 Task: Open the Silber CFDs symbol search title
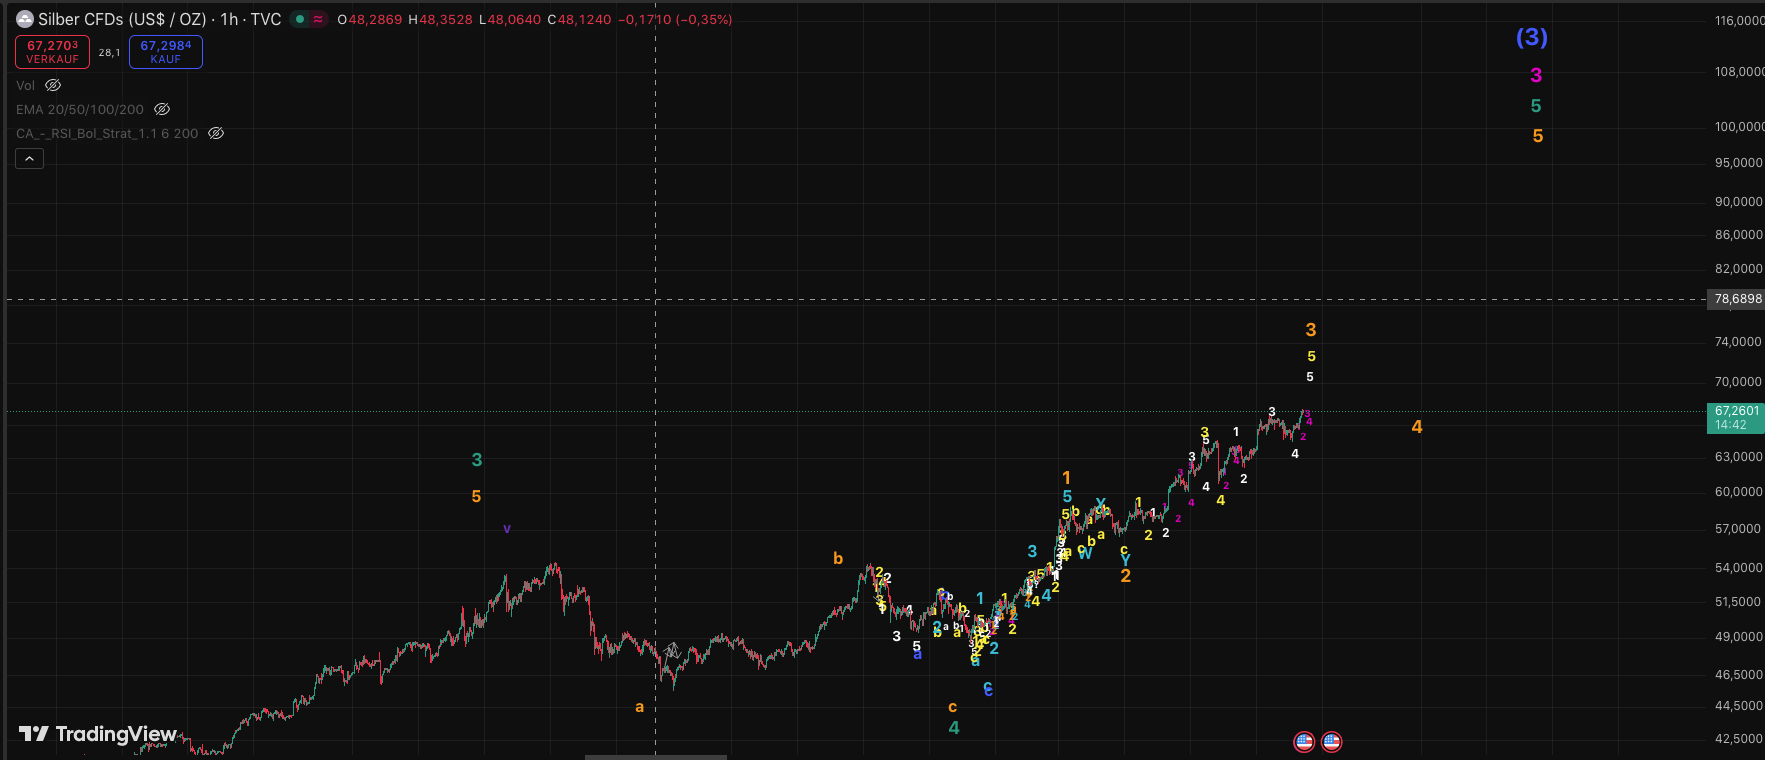(122, 19)
